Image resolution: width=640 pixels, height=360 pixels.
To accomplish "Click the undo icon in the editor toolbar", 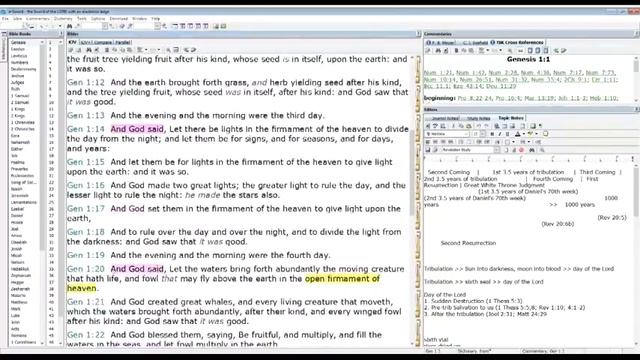I will click(478, 126).
